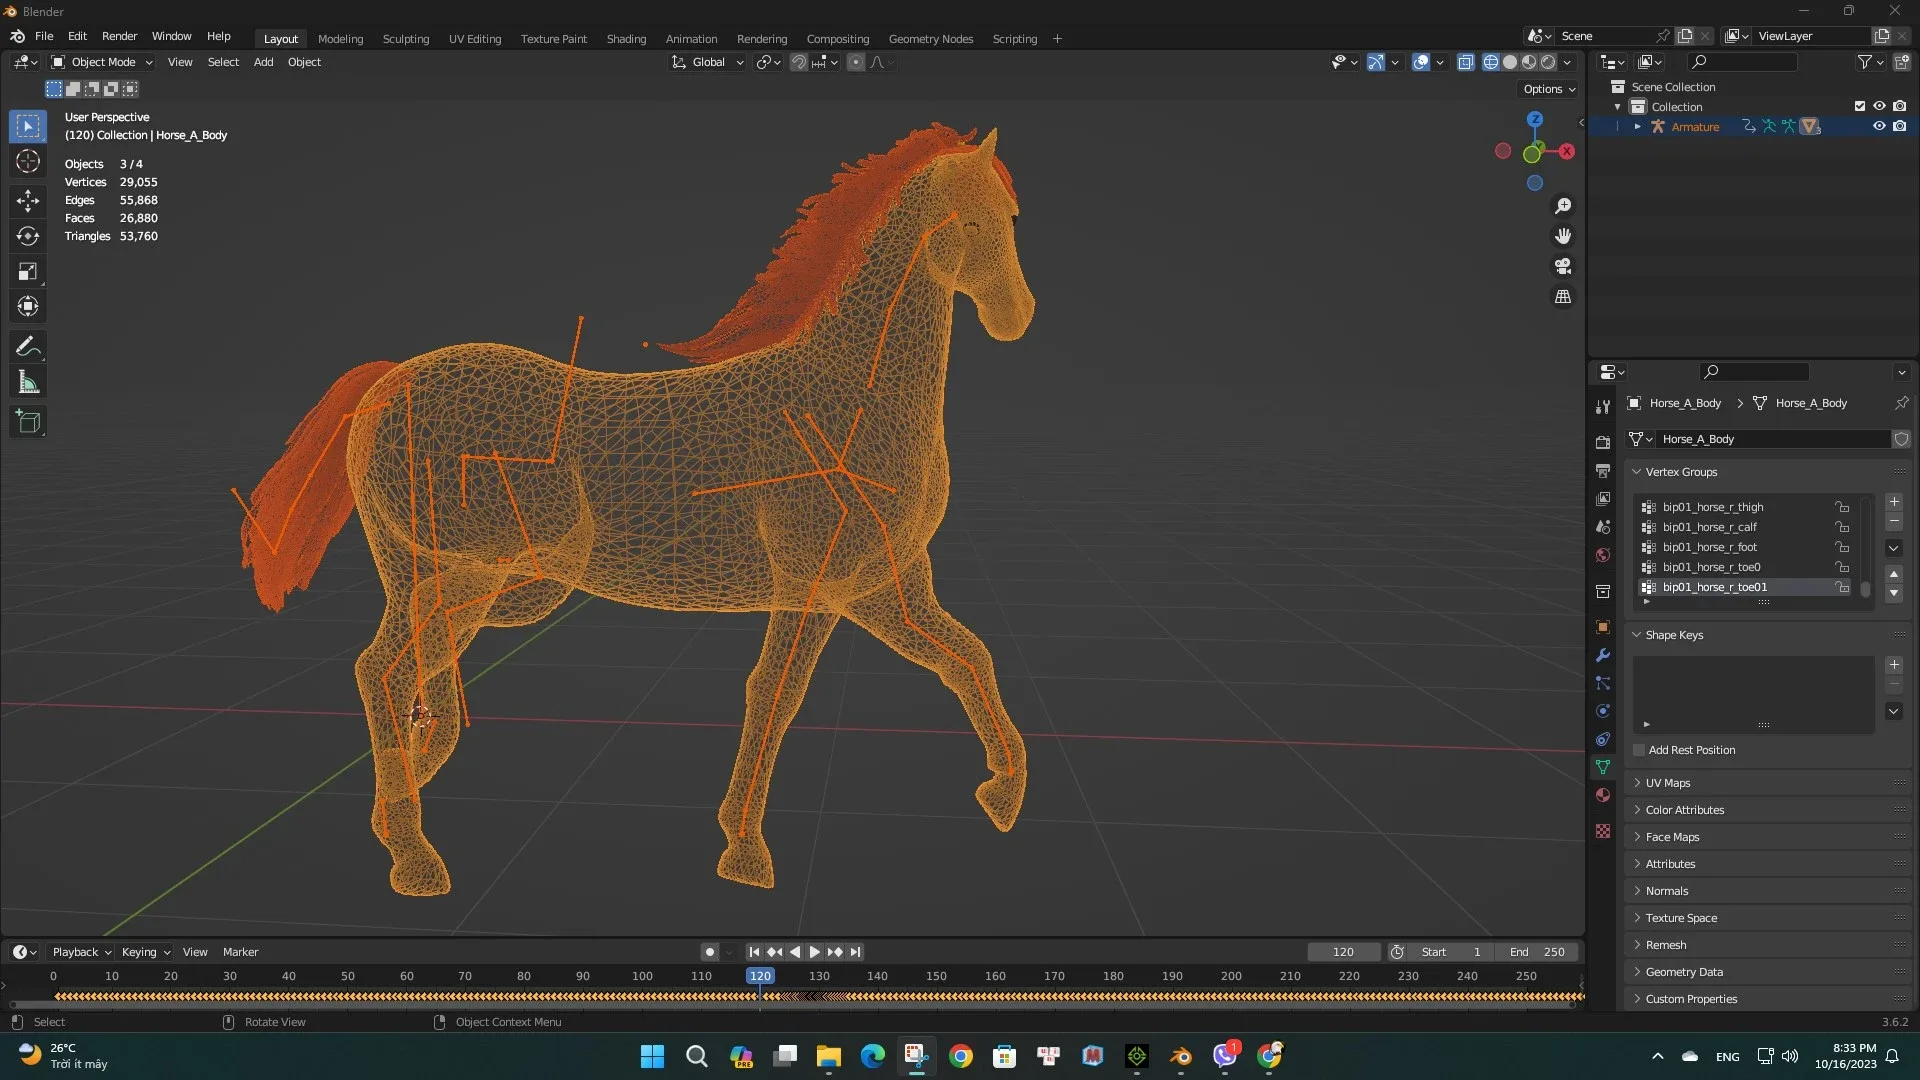
Task: Click the pan view hand icon
Action: [1563, 236]
